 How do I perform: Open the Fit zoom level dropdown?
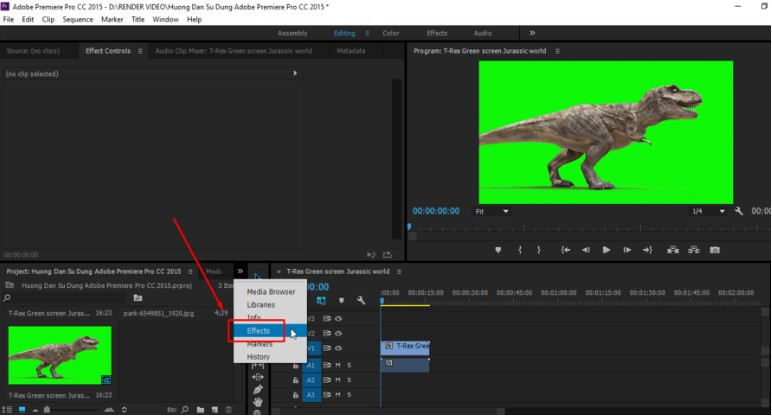[492, 211]
